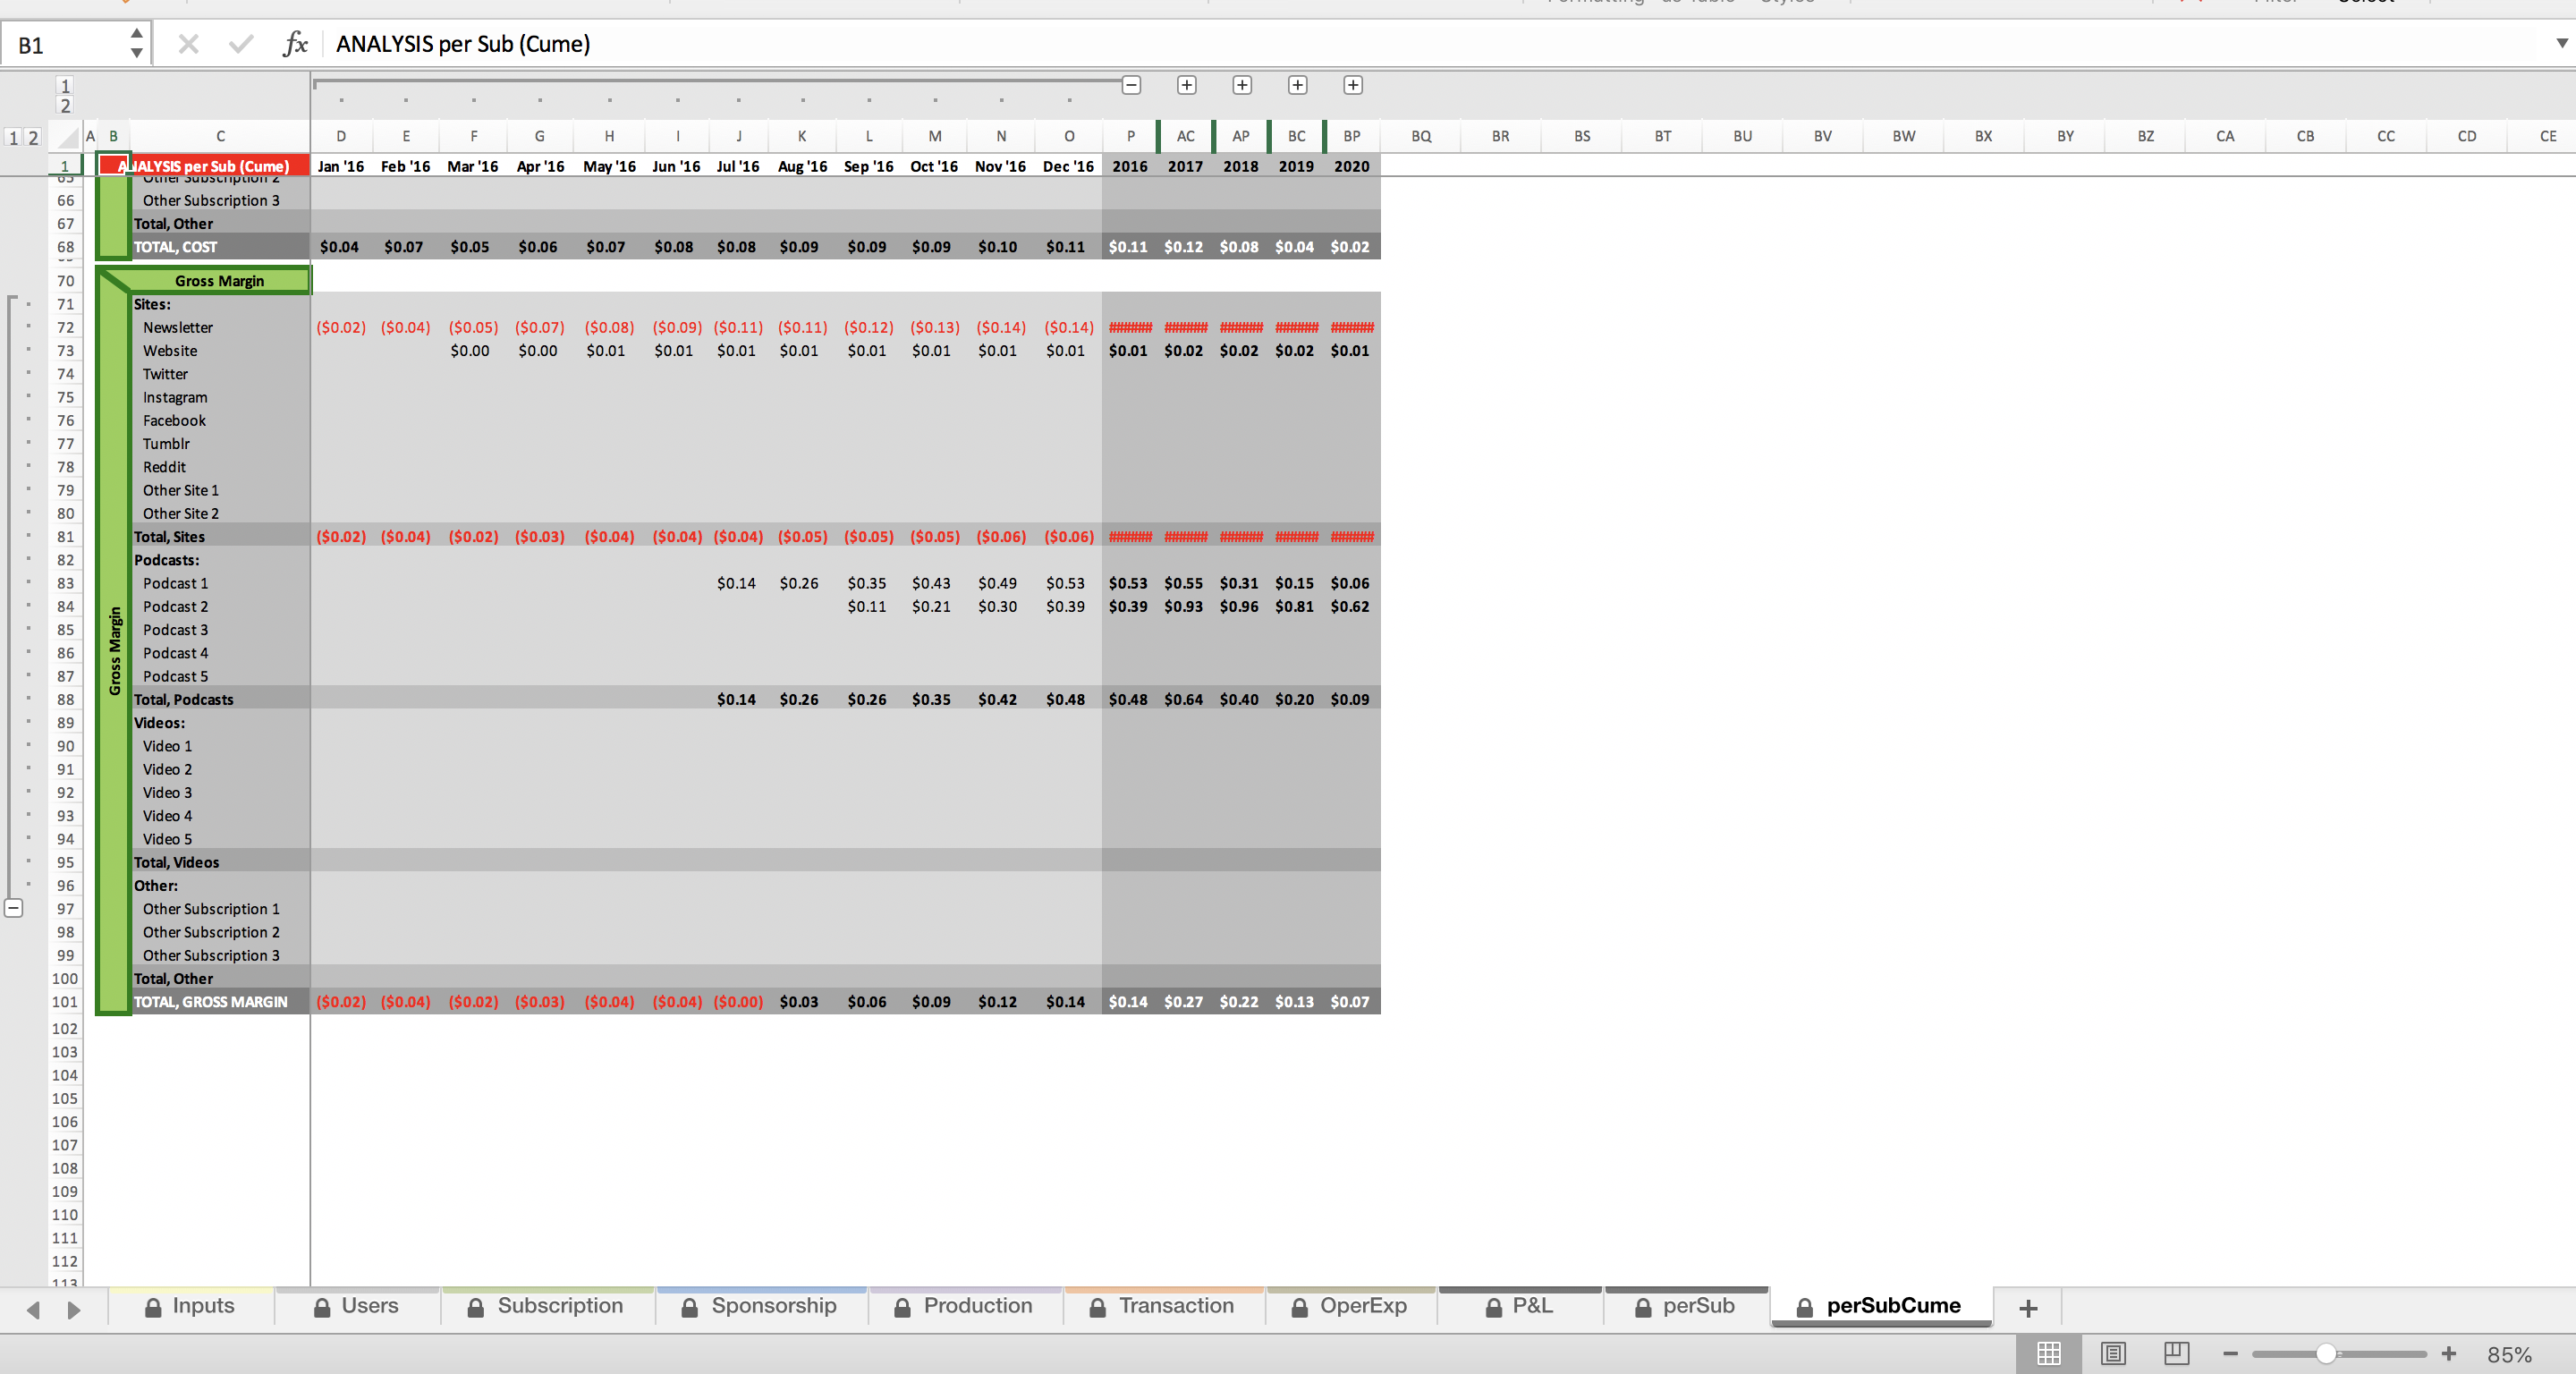Click the zoom out minus button
The width and height of the screenshot is (2576, 1374).
2231,1353
